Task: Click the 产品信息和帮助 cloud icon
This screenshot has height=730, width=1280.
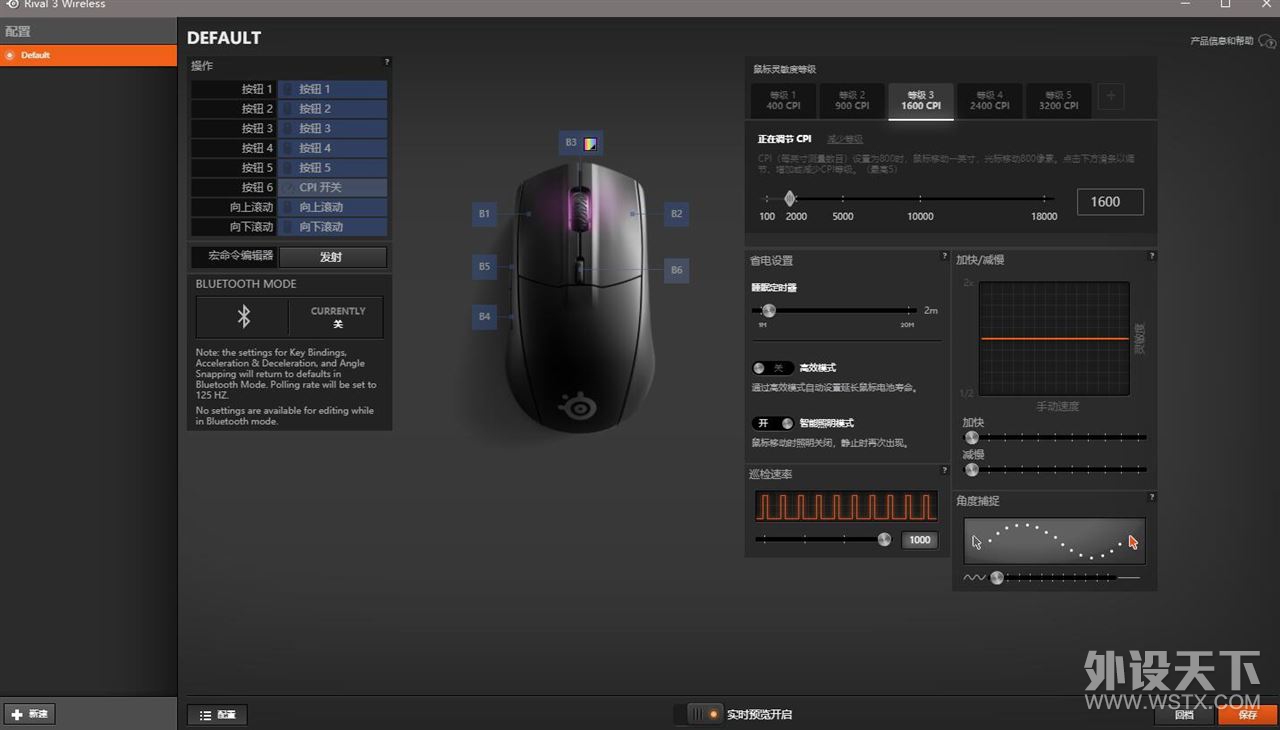Action: (x=1266, y=41)
